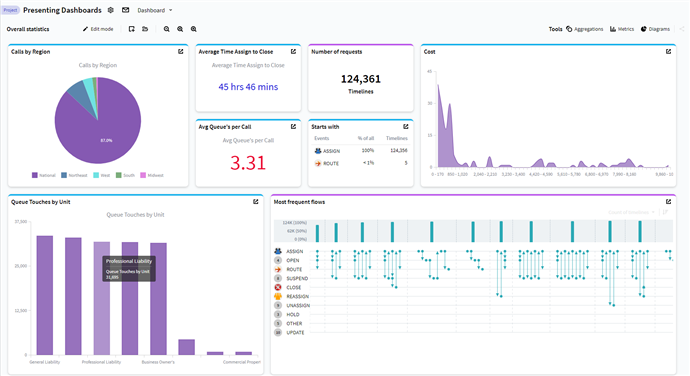Click the zoom out magnifier icon

point(166,29)
